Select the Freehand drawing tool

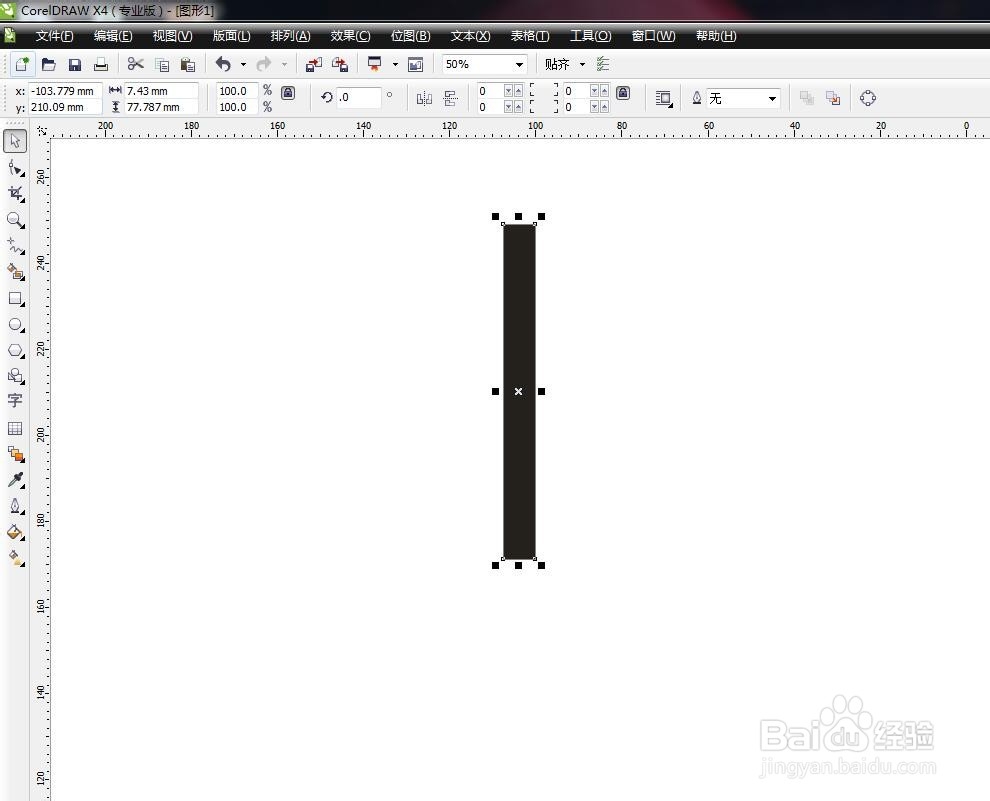coord(15,246)
